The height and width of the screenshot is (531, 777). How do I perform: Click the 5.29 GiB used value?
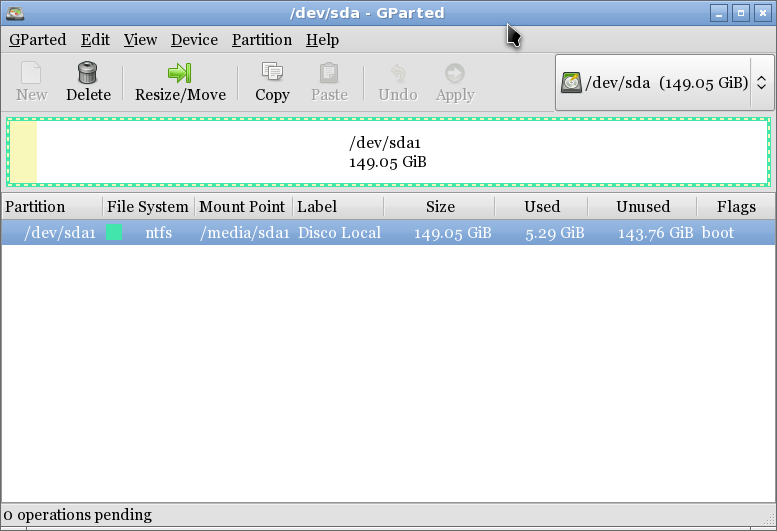pos(555,233)
